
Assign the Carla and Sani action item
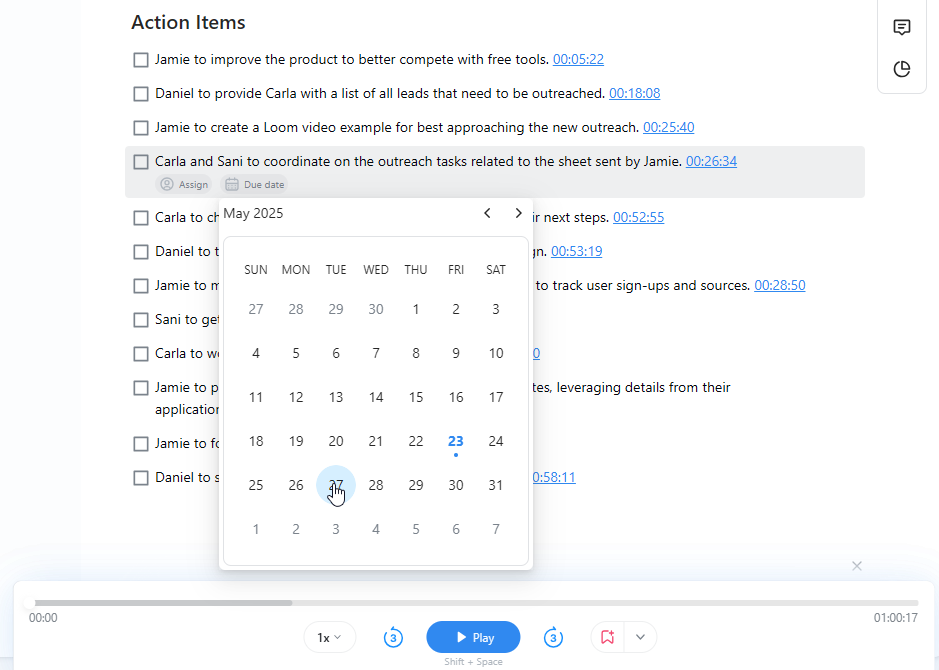(x=184, y=184)
